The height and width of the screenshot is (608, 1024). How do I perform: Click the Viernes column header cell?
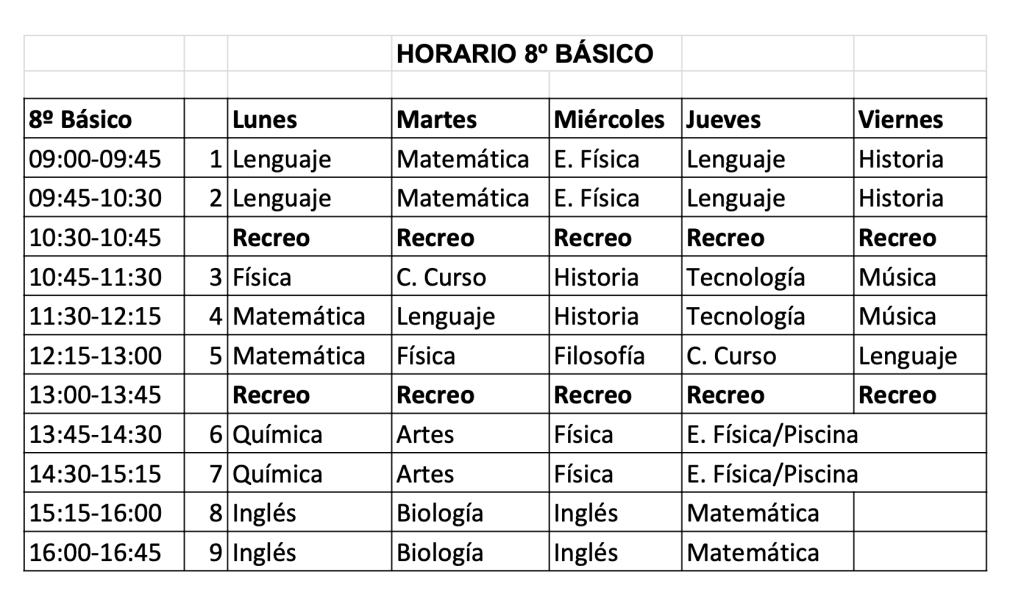pyautogui.click(x=919, y=120)
